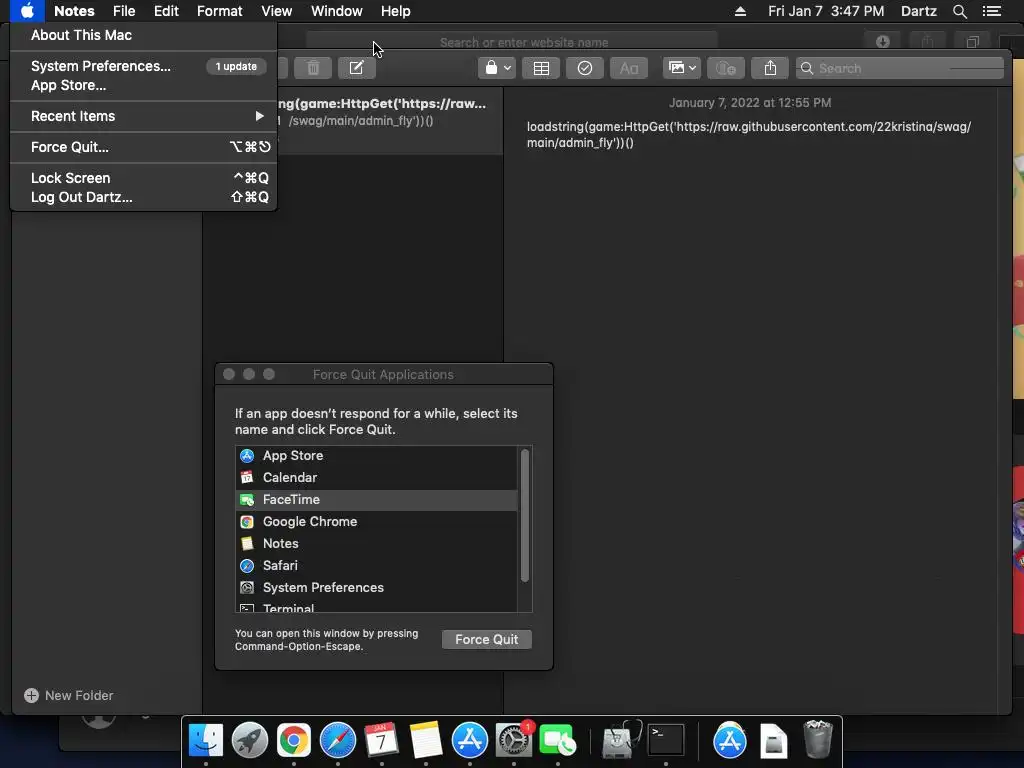Select App Store in Force Quit list

coord(377,456)
